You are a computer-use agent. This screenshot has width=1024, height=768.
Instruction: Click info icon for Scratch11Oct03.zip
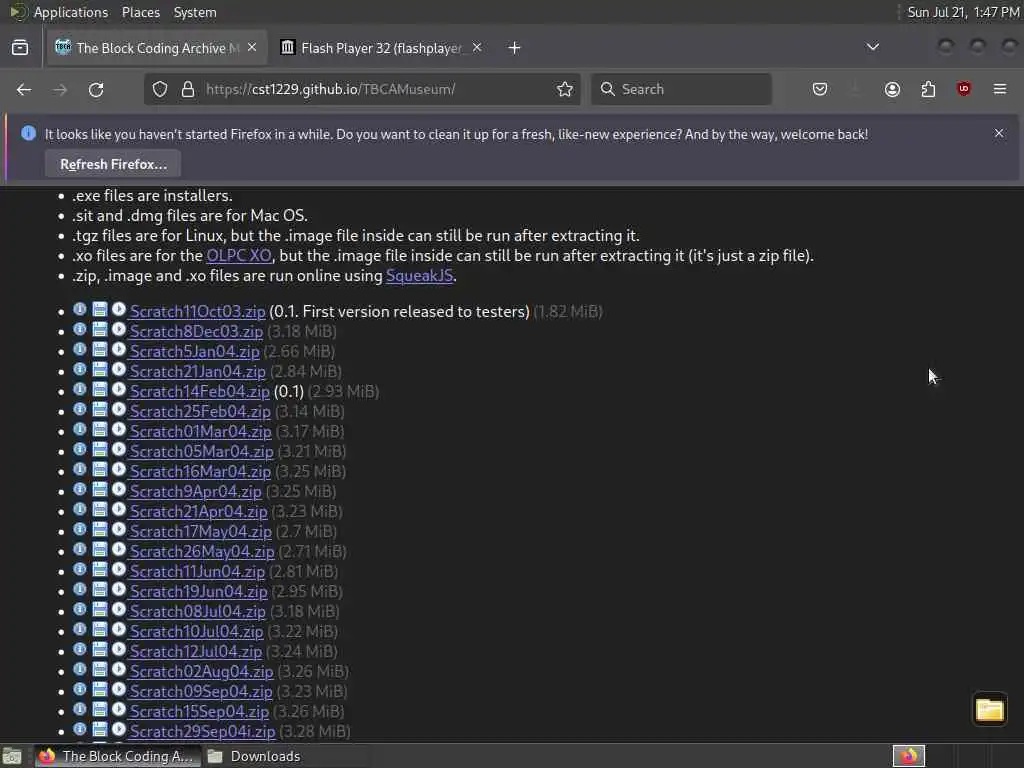point(80,309)
